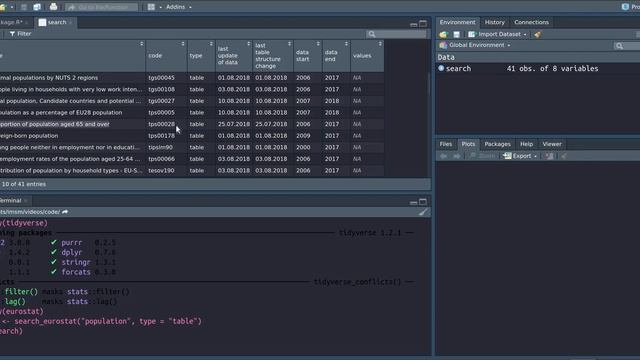Switch to the Viewer tab
Viewport: 640px width, 360px height.
click(x=552, y=144)
